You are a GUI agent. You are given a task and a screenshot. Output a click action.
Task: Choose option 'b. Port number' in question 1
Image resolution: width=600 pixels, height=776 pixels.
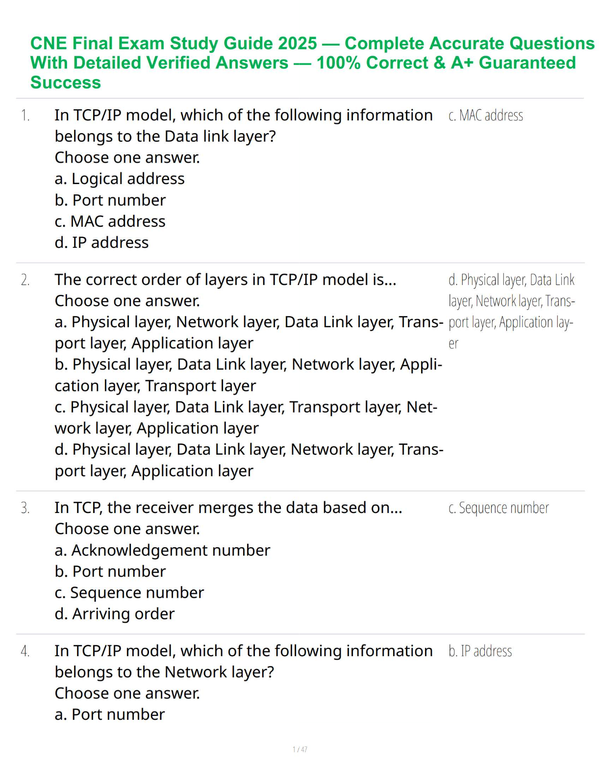coord(110,200)
